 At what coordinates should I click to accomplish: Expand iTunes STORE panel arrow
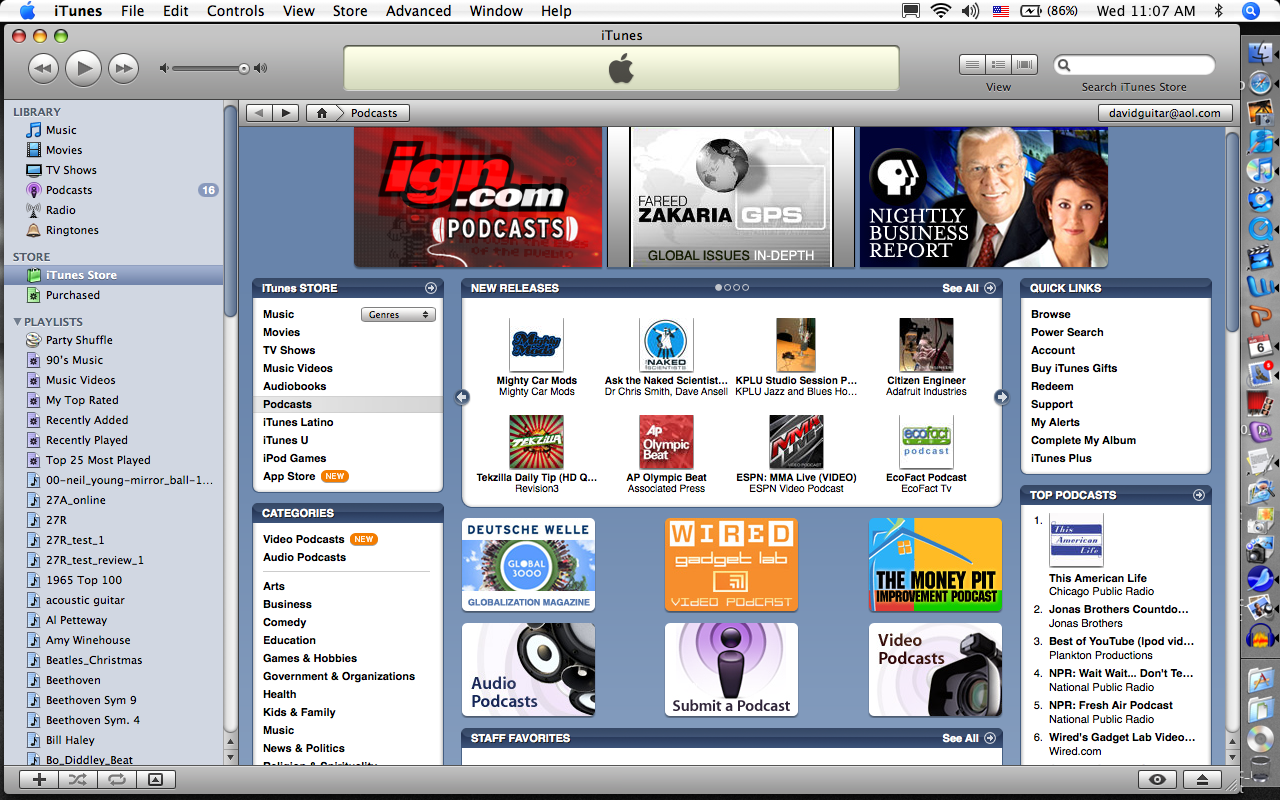(431, 288)
